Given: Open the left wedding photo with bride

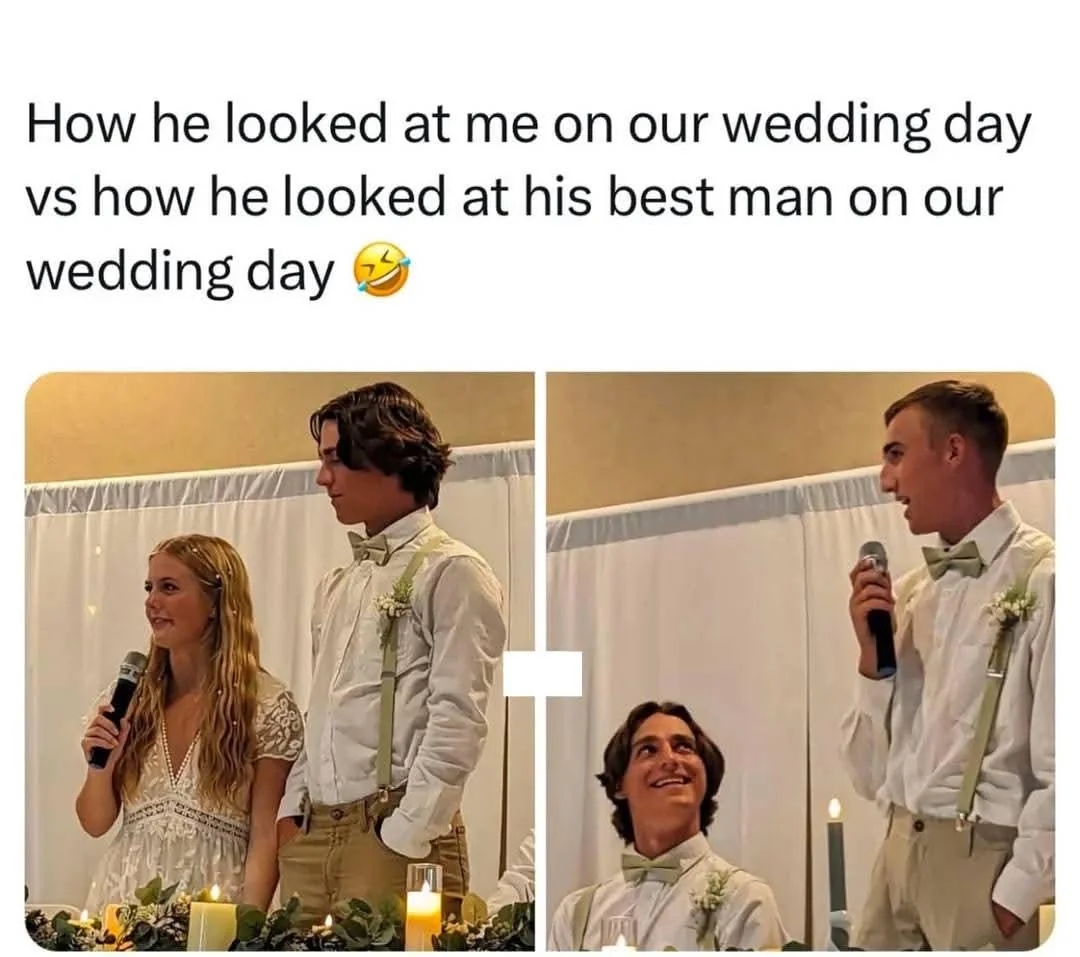Looking at the screenshot, I should pos(280,661).
